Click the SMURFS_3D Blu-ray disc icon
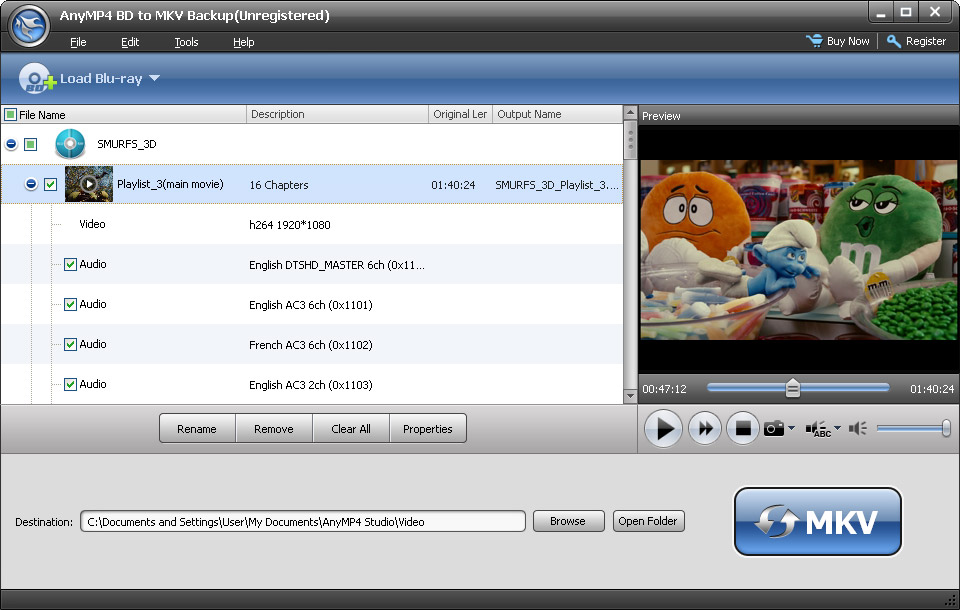 point(70,144)
